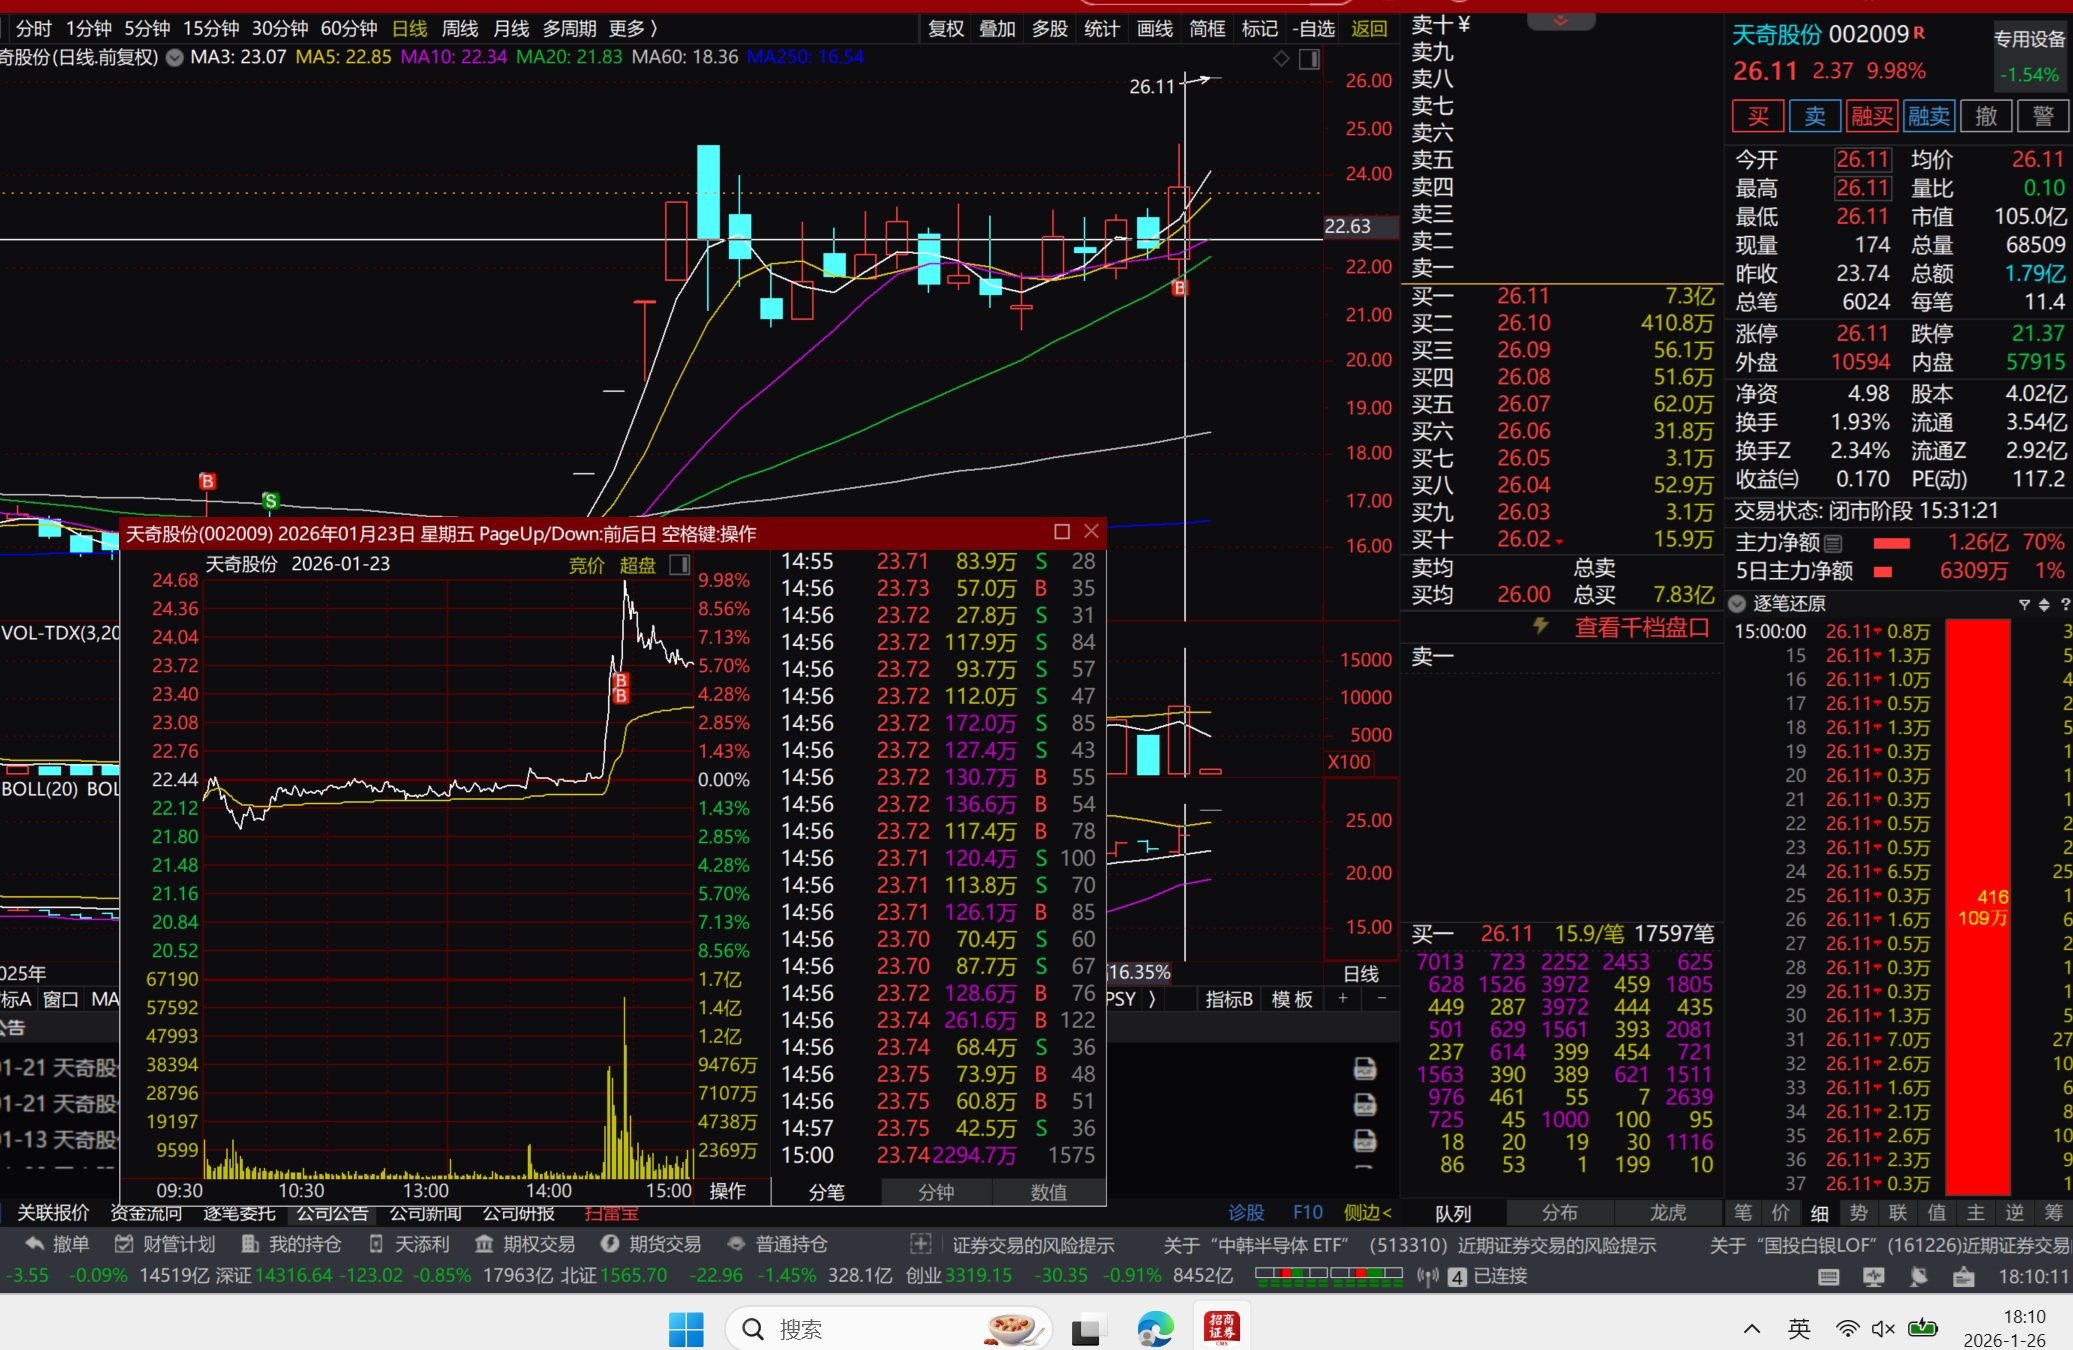Click the 主力净额 details list icon
Viewport: 2073px width, 1350px height.
(x=1833, y=543)
